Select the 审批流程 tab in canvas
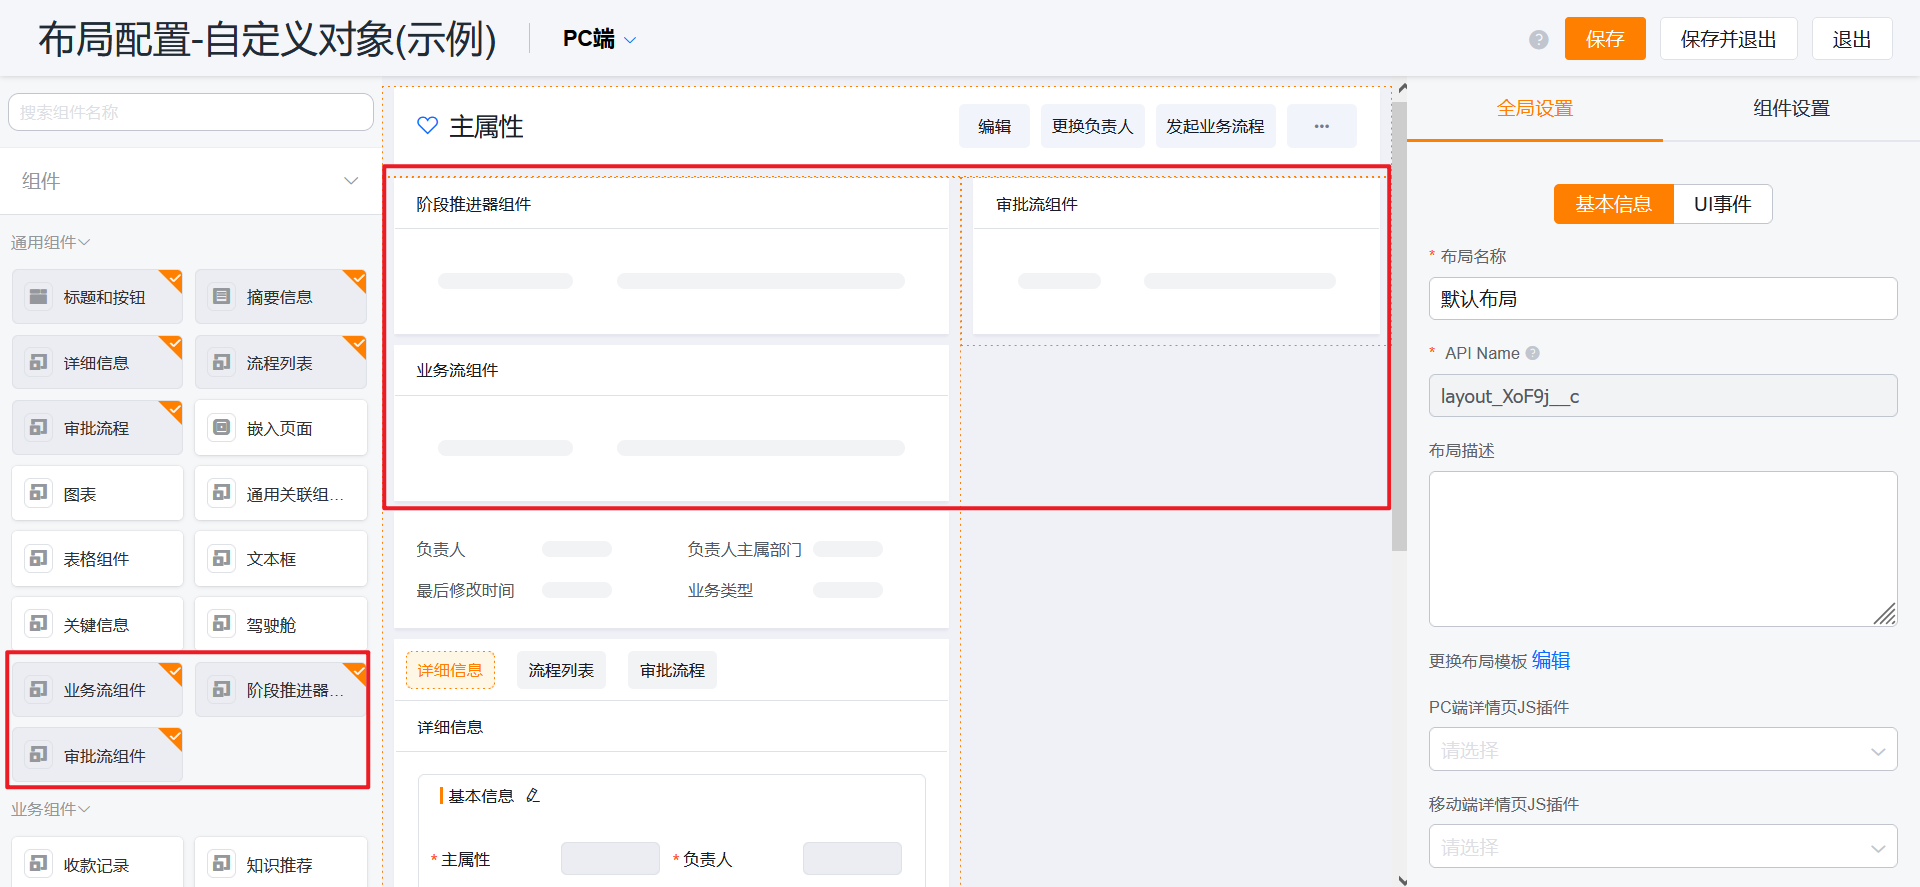Image resolution: width=1920 pixels, height=887 pixels. click(x=672, y=670)
